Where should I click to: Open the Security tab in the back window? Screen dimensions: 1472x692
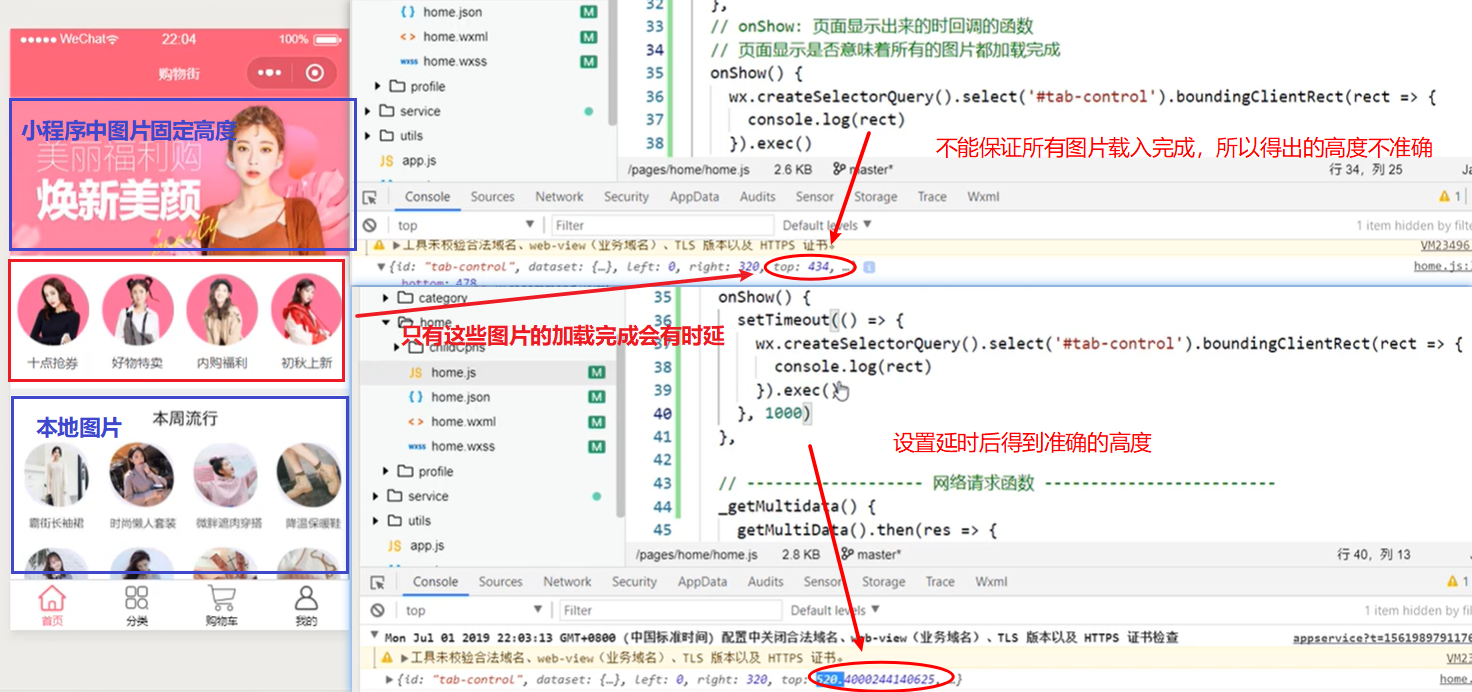pyautogui.click(x=626, y=197)
